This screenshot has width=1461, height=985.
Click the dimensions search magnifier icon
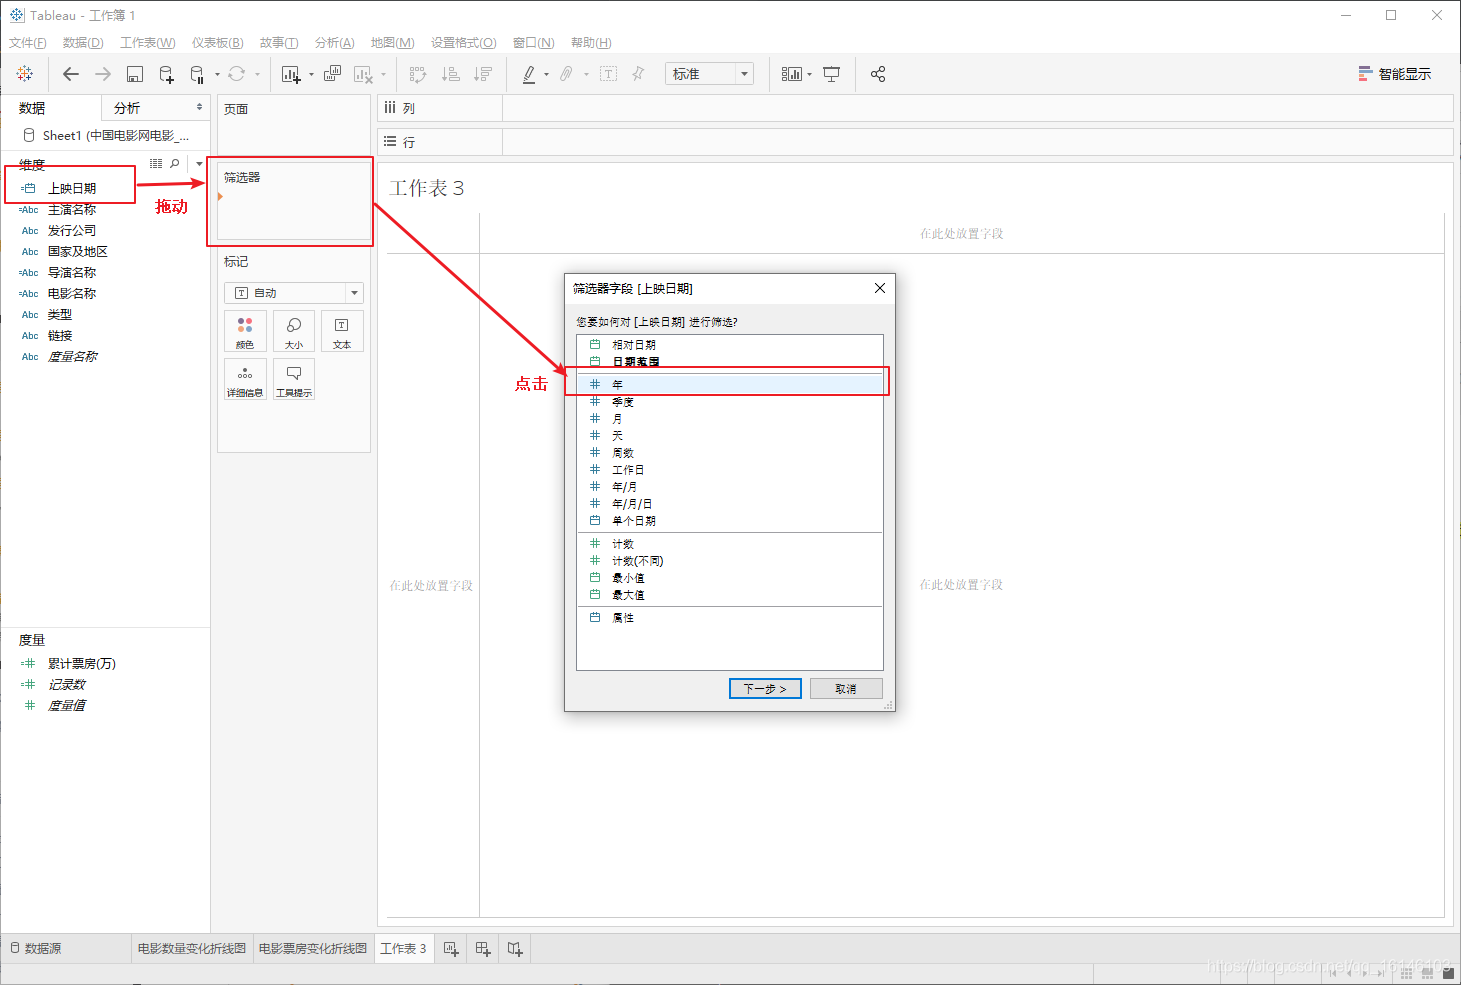[x=175, y=163]
